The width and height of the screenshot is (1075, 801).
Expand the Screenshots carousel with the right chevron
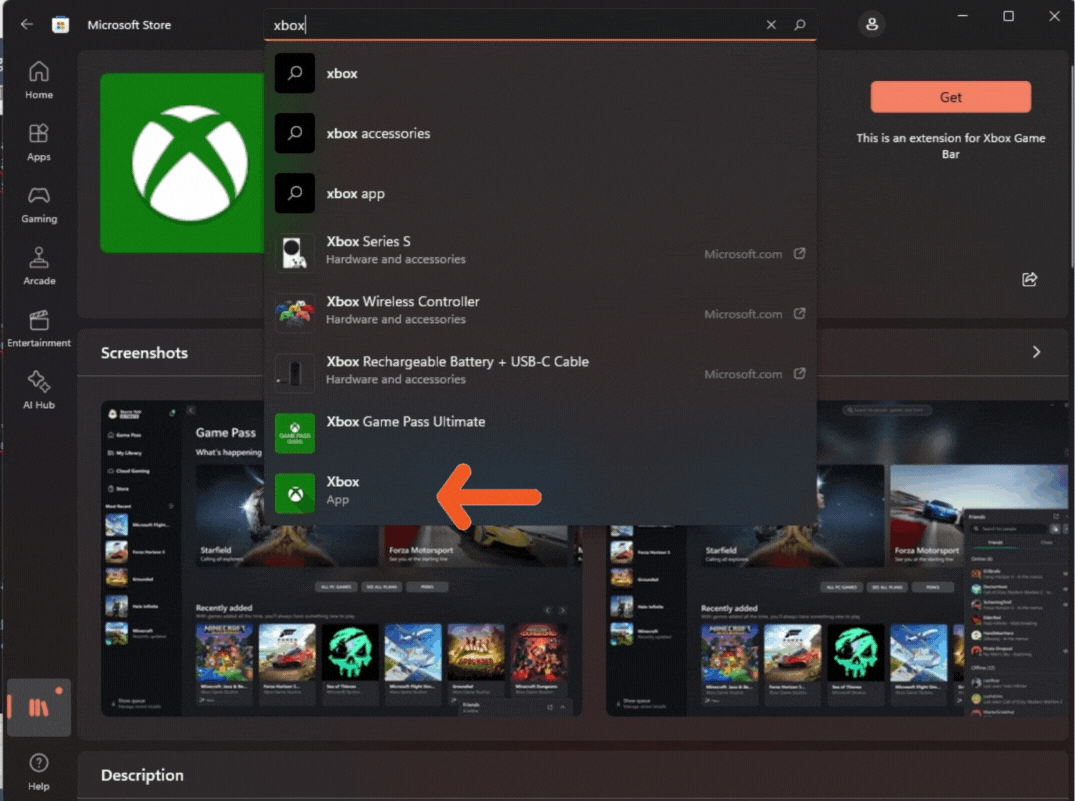coord(1037,353)
